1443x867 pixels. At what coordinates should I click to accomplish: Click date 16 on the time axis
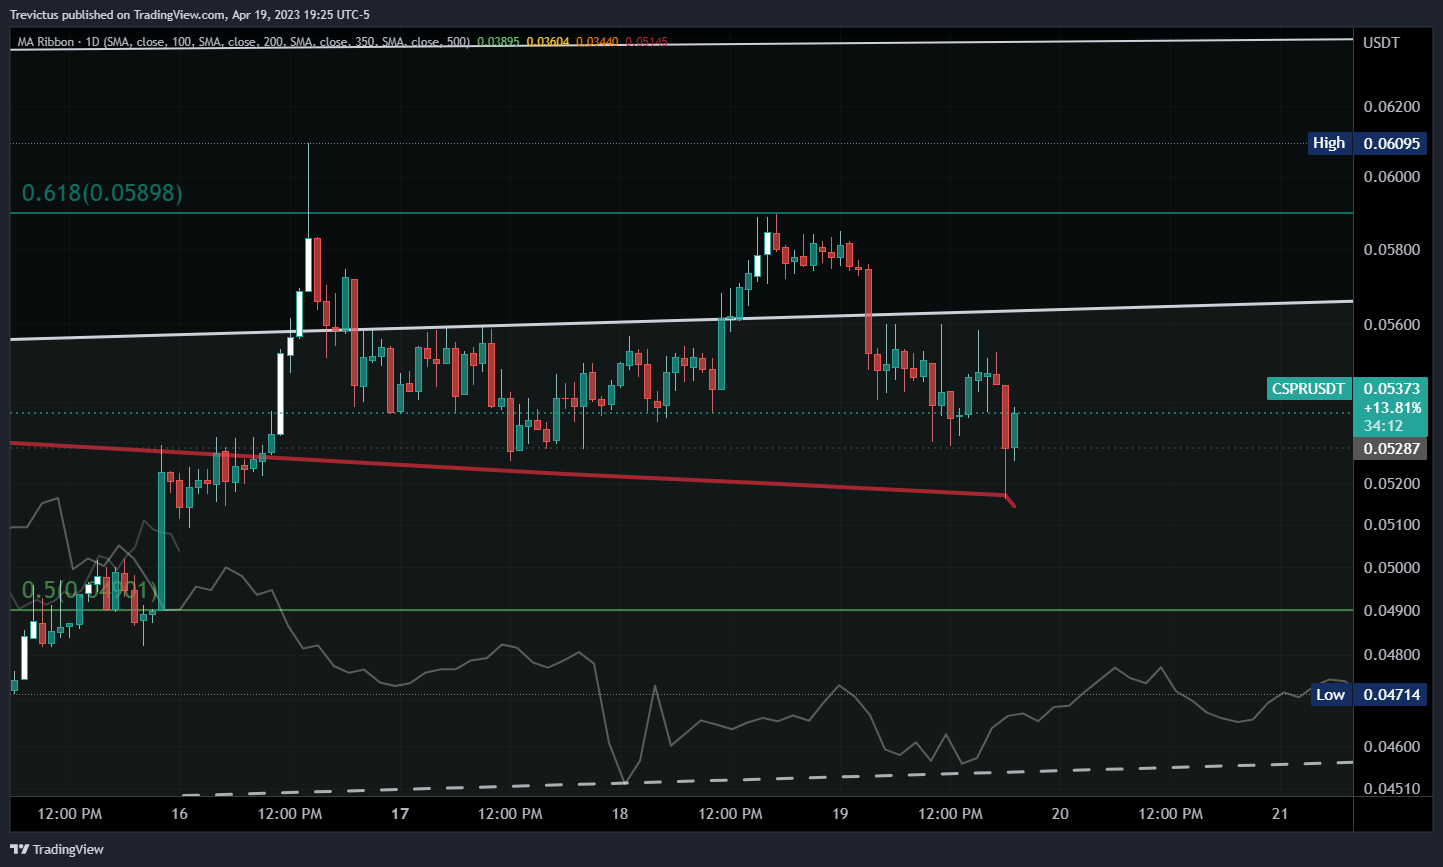point(179,814)
